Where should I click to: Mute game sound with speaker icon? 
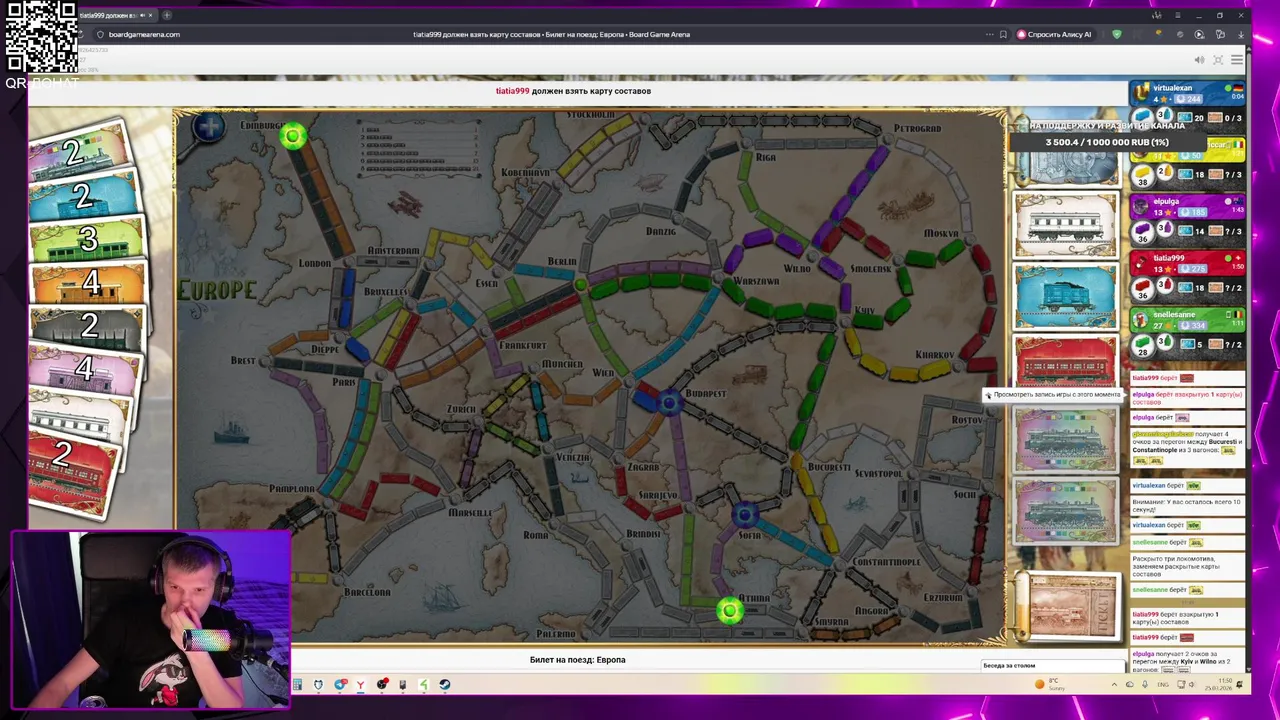coord(1199,60)
